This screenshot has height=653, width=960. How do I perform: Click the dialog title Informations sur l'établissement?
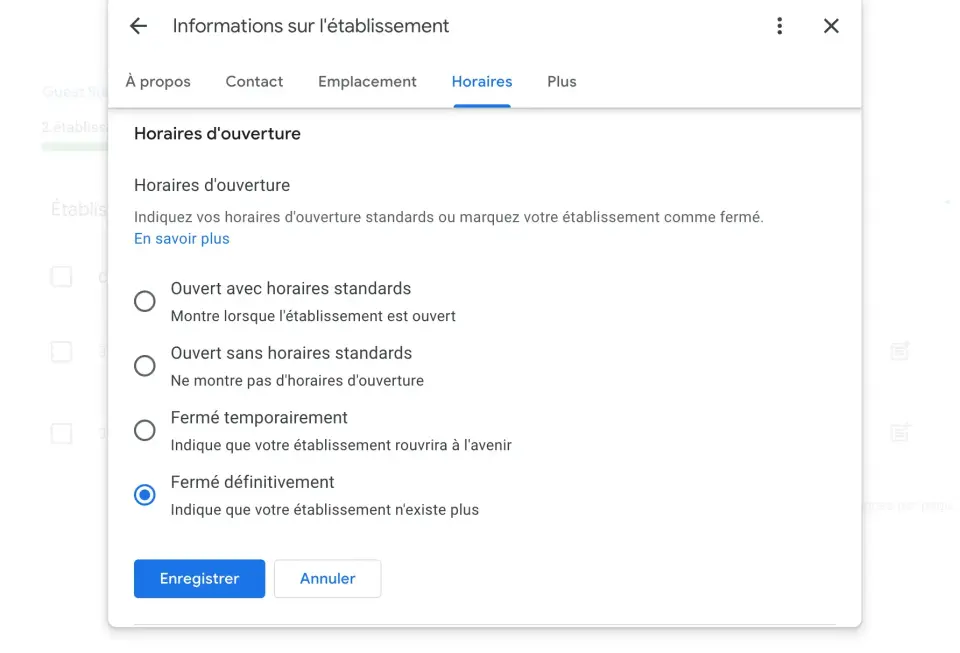tap(310, 26)
